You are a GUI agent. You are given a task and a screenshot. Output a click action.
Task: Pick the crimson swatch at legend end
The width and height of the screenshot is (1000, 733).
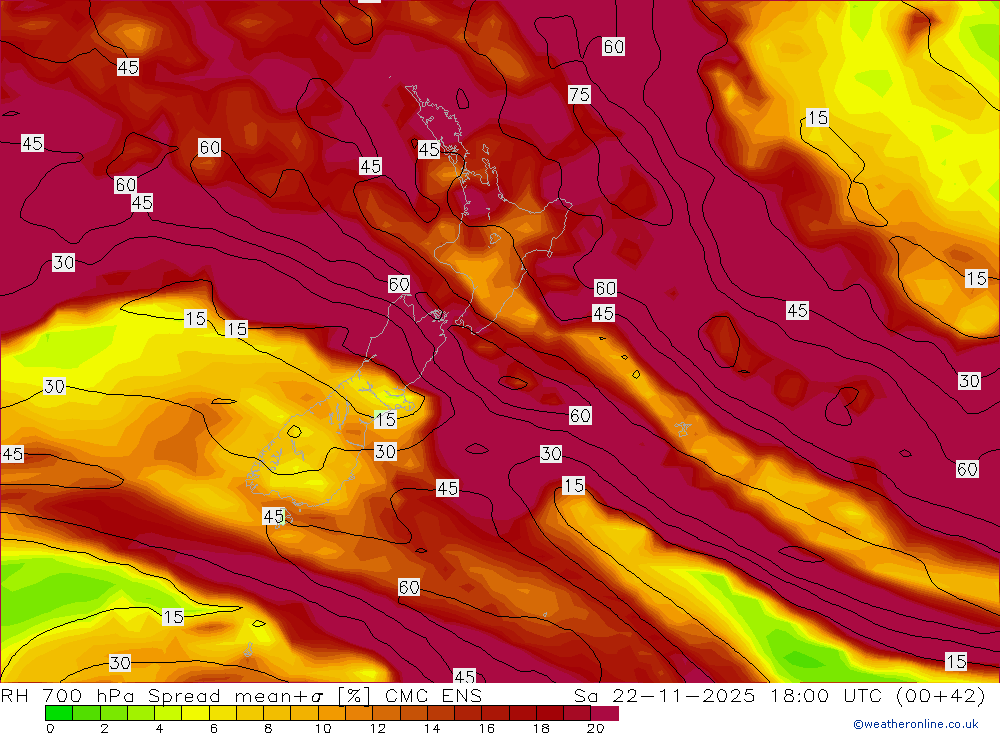(x=605, y=713)
